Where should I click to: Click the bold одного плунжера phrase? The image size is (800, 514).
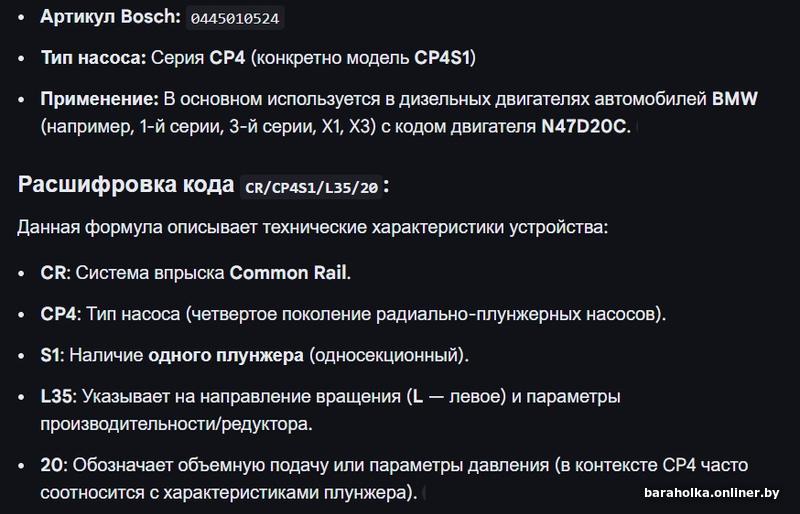pyautogui.click(x=226, y=355)
